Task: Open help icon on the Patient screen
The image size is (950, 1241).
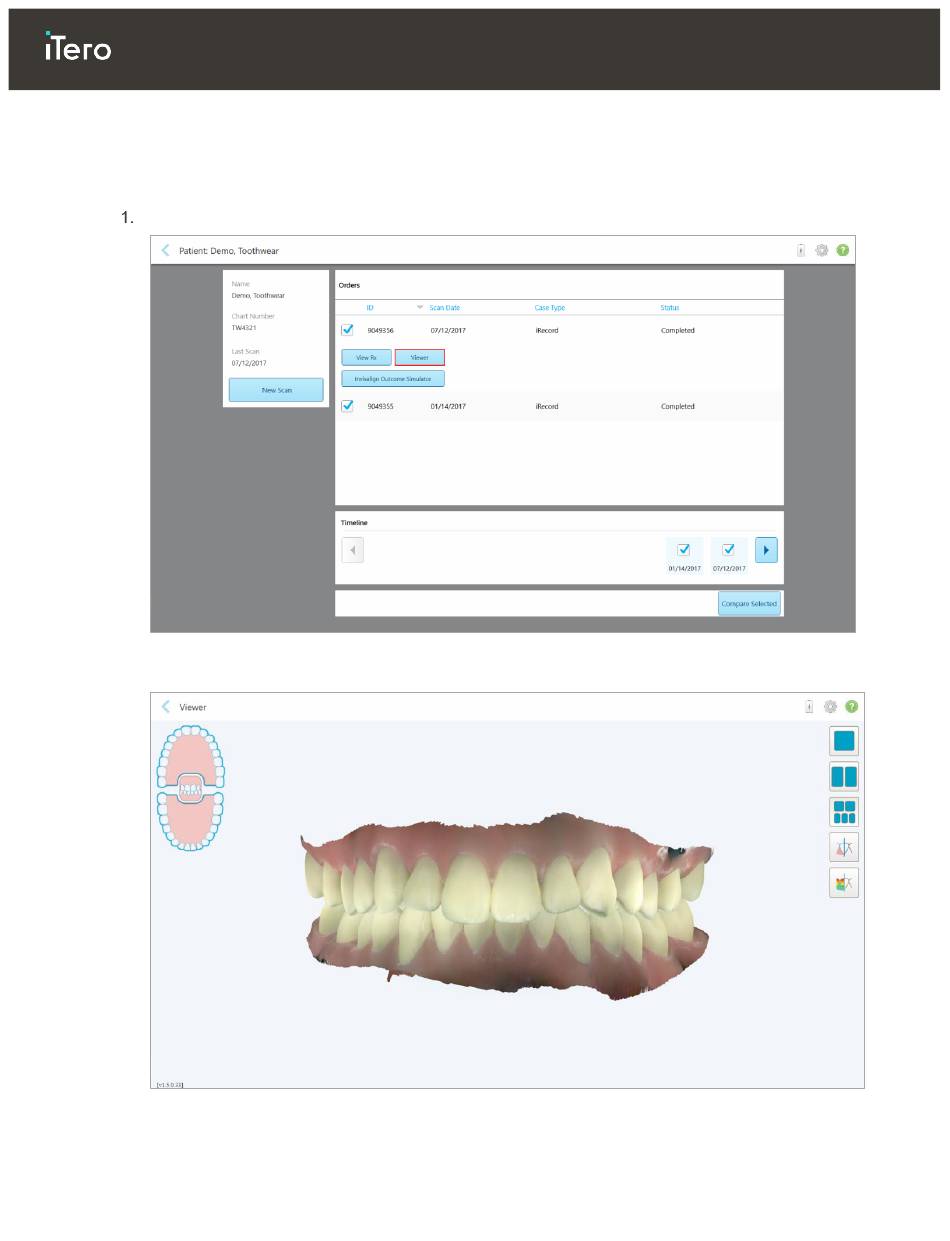Action: point(843,250)
